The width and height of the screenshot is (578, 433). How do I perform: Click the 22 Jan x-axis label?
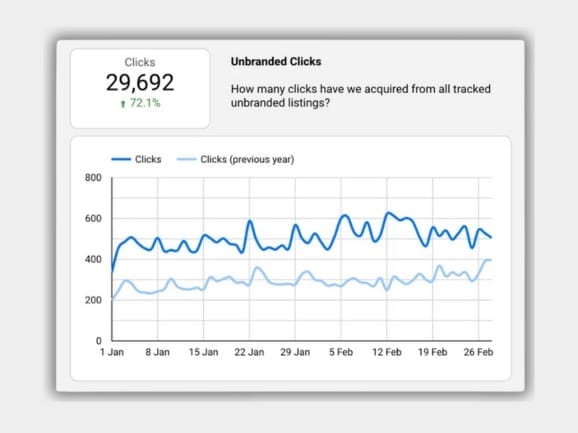click(249, 352)
